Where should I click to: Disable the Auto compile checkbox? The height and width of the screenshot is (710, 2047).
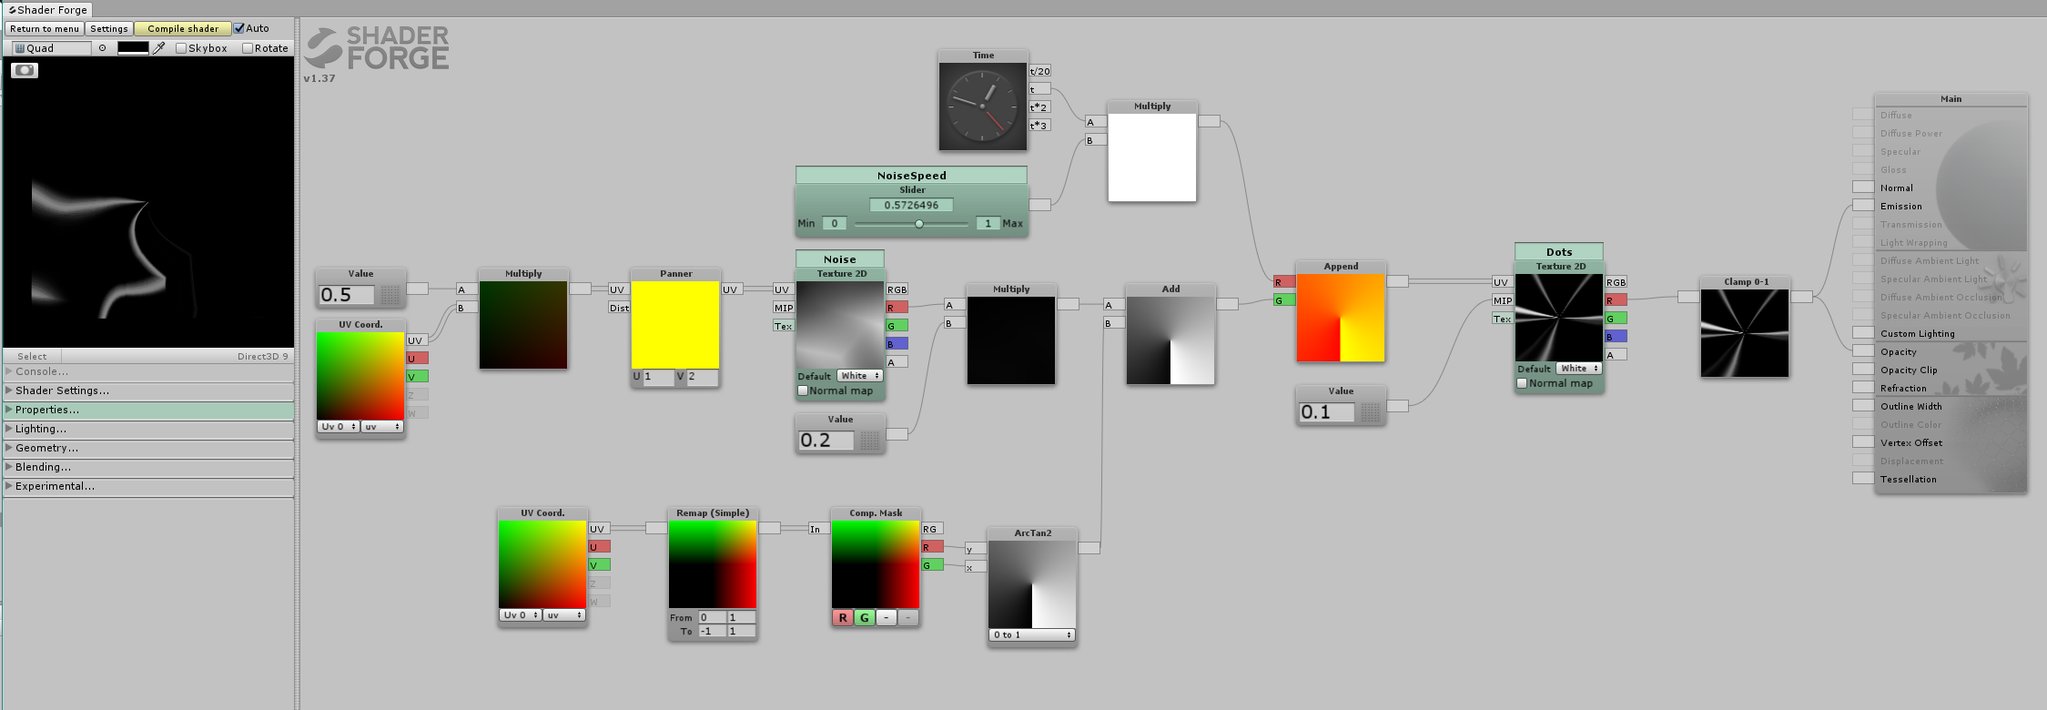(x=240, y=28)
